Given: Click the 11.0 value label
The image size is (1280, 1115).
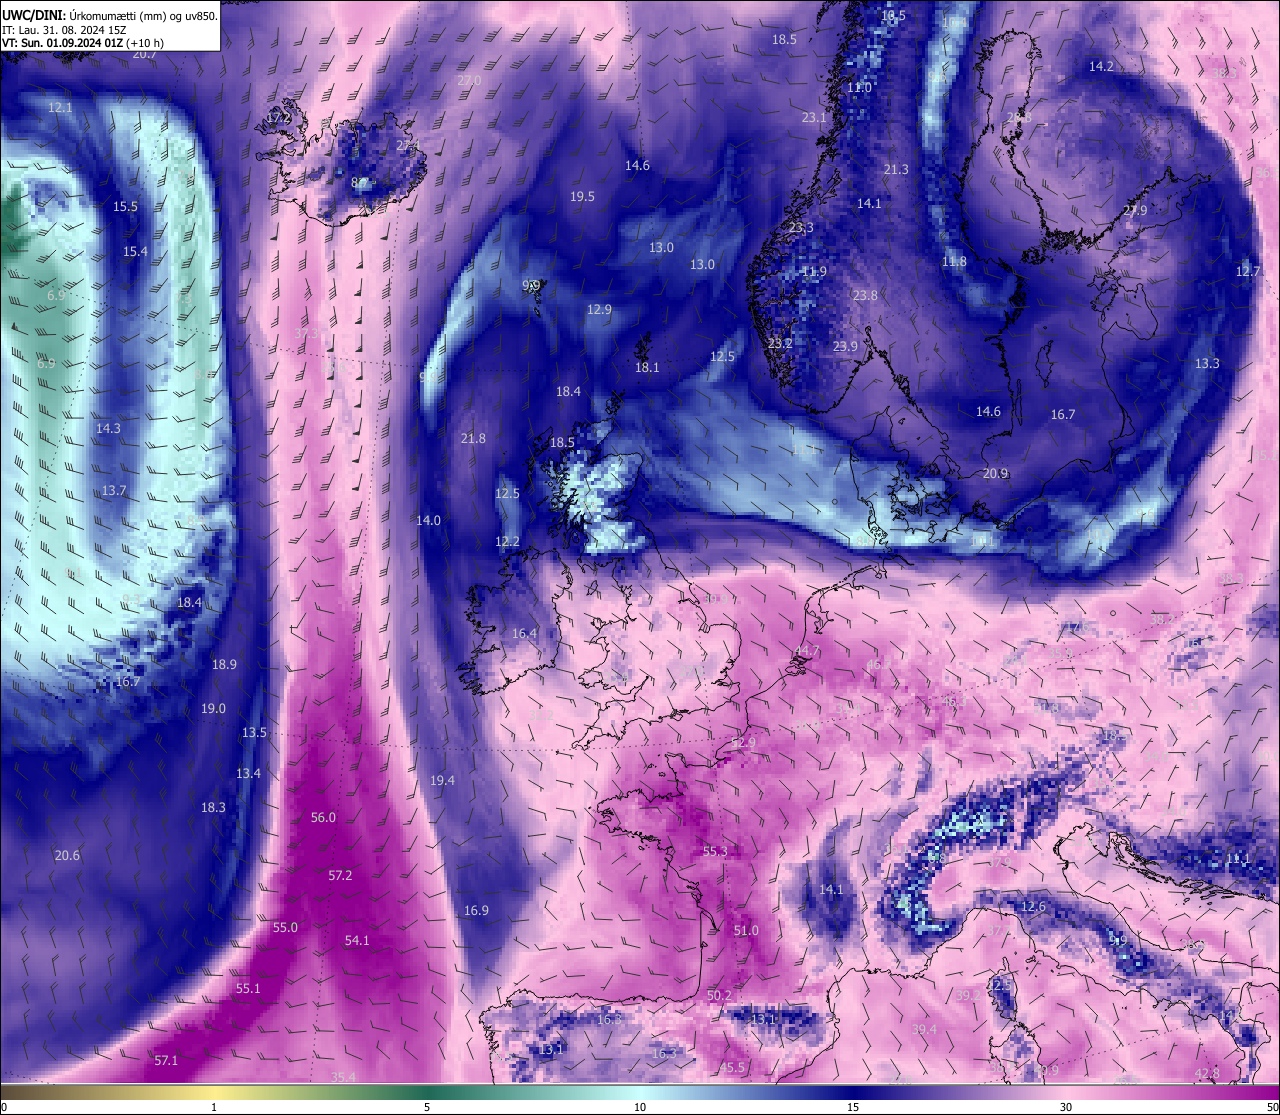Looking at the screenshot, I should [x=859, y=87].
